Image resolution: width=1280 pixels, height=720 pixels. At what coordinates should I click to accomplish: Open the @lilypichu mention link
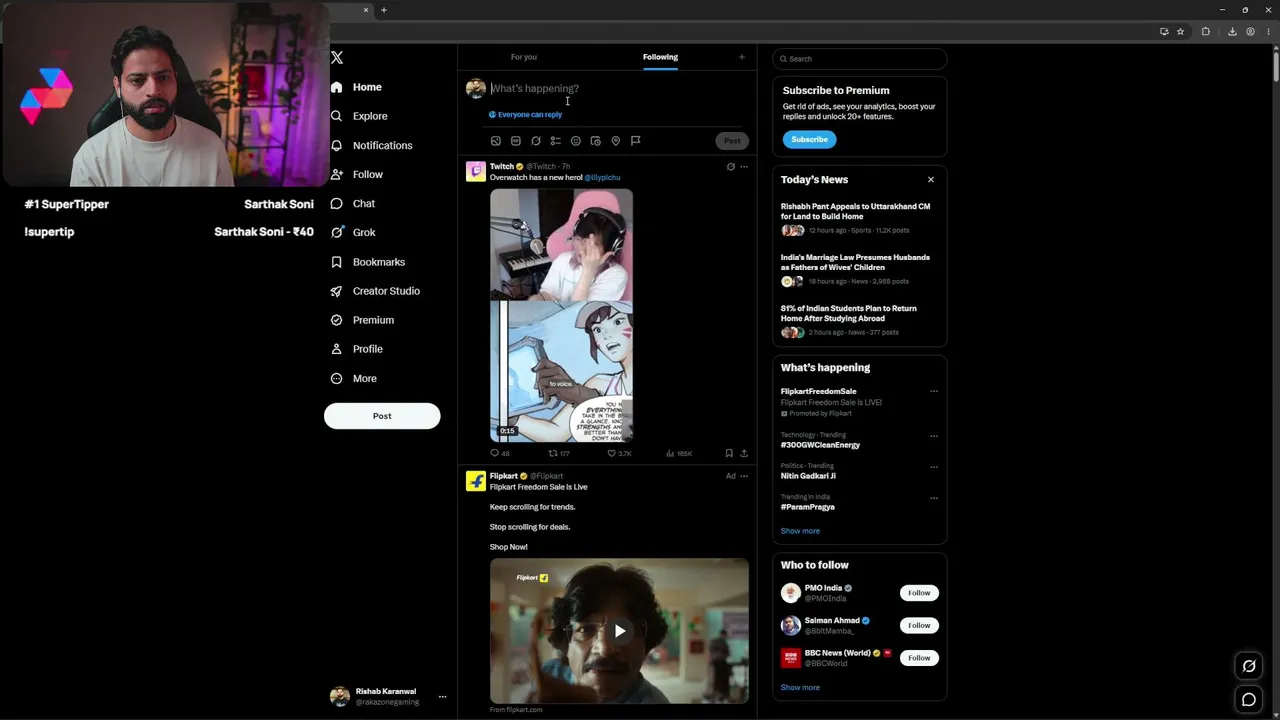point(602,178)
